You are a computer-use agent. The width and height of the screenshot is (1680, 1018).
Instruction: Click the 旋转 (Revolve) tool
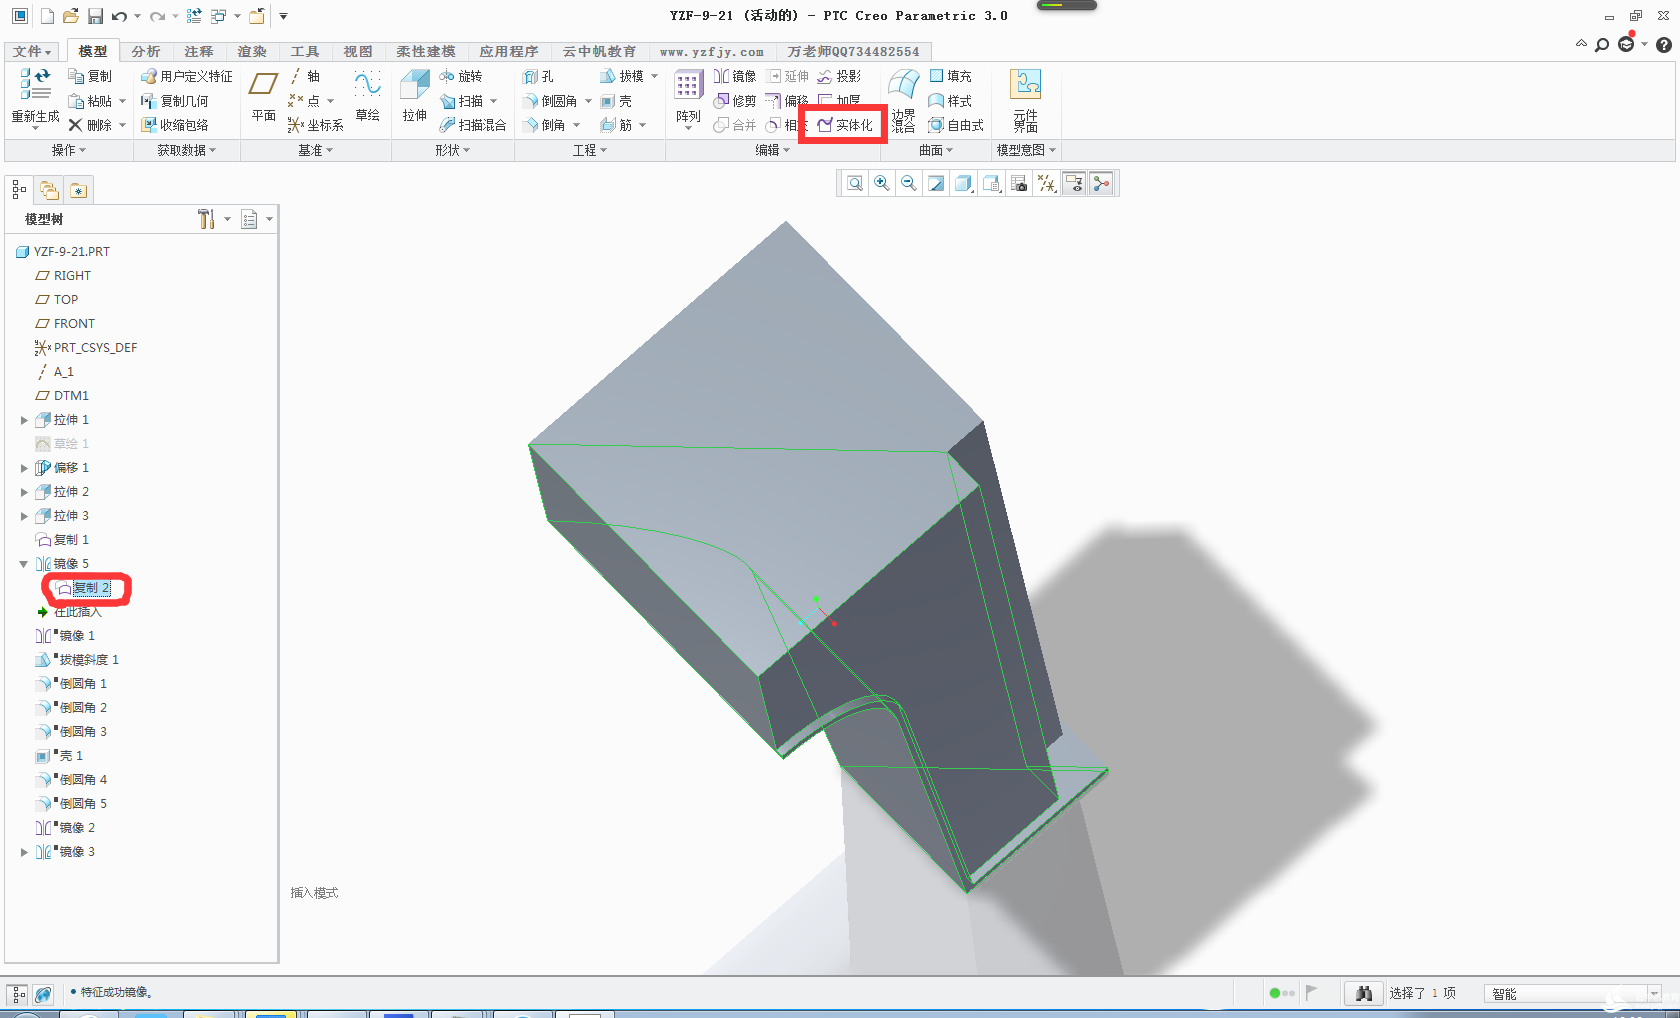461,76
